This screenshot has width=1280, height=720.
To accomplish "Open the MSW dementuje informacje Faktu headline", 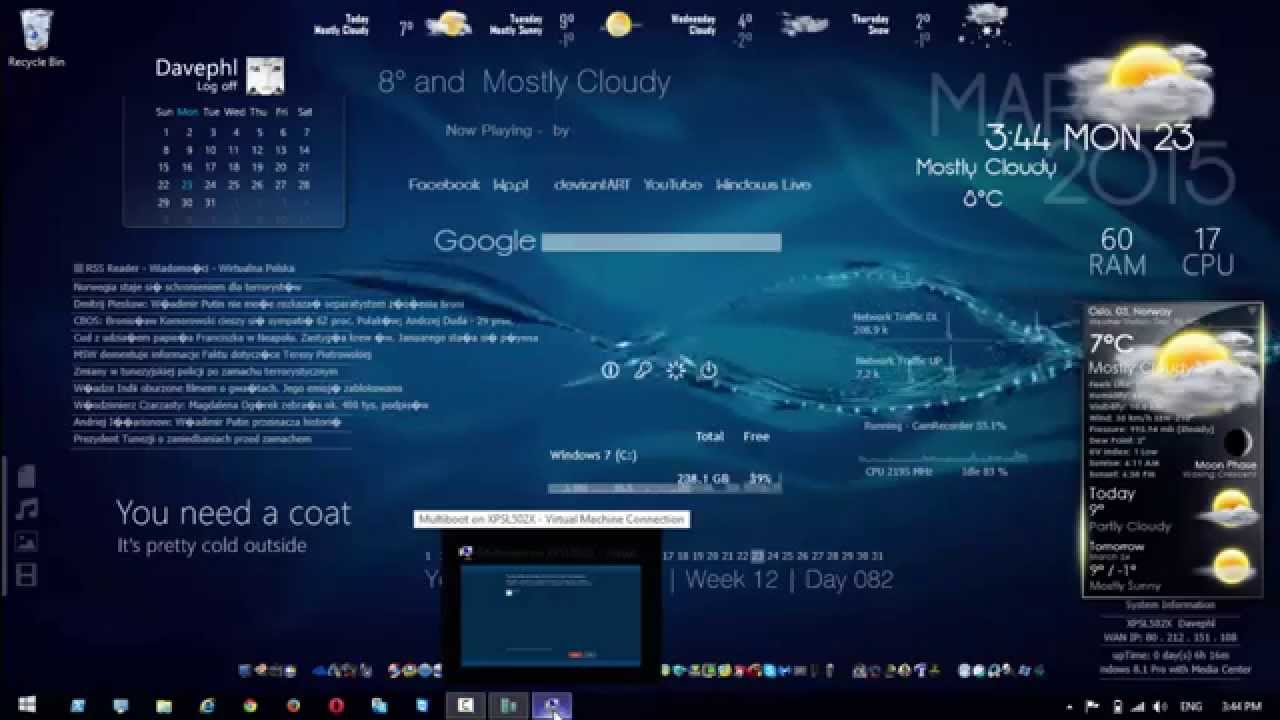I will 222,354.
